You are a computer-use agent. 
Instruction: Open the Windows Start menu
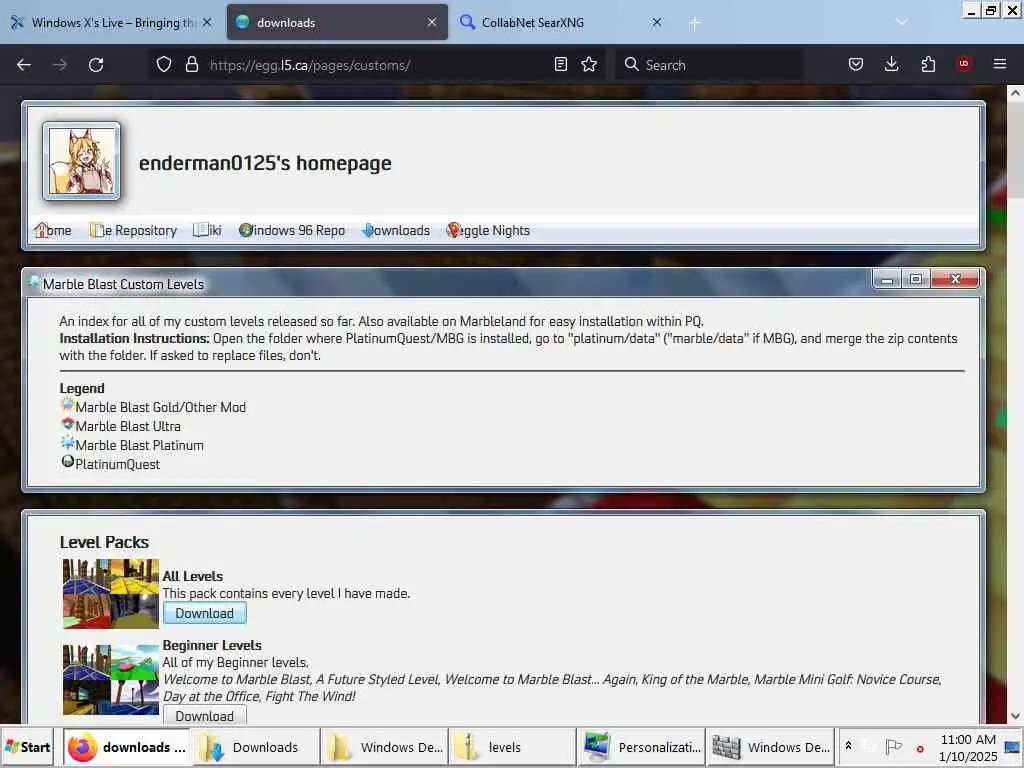pyautogui.click(x=27, y=746)
